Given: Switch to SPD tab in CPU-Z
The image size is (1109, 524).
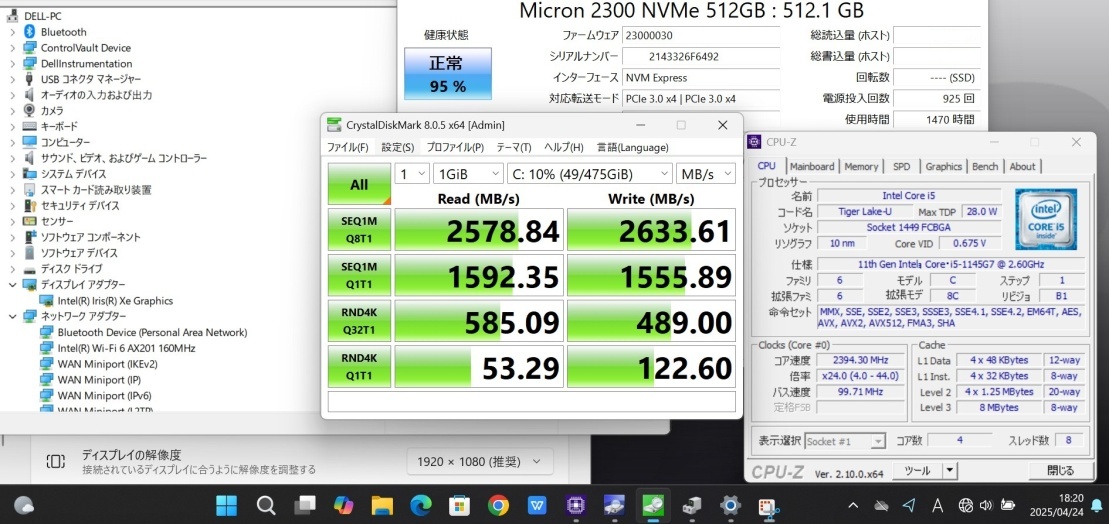Looking at the screenshot, I should [x=902, y=166].
